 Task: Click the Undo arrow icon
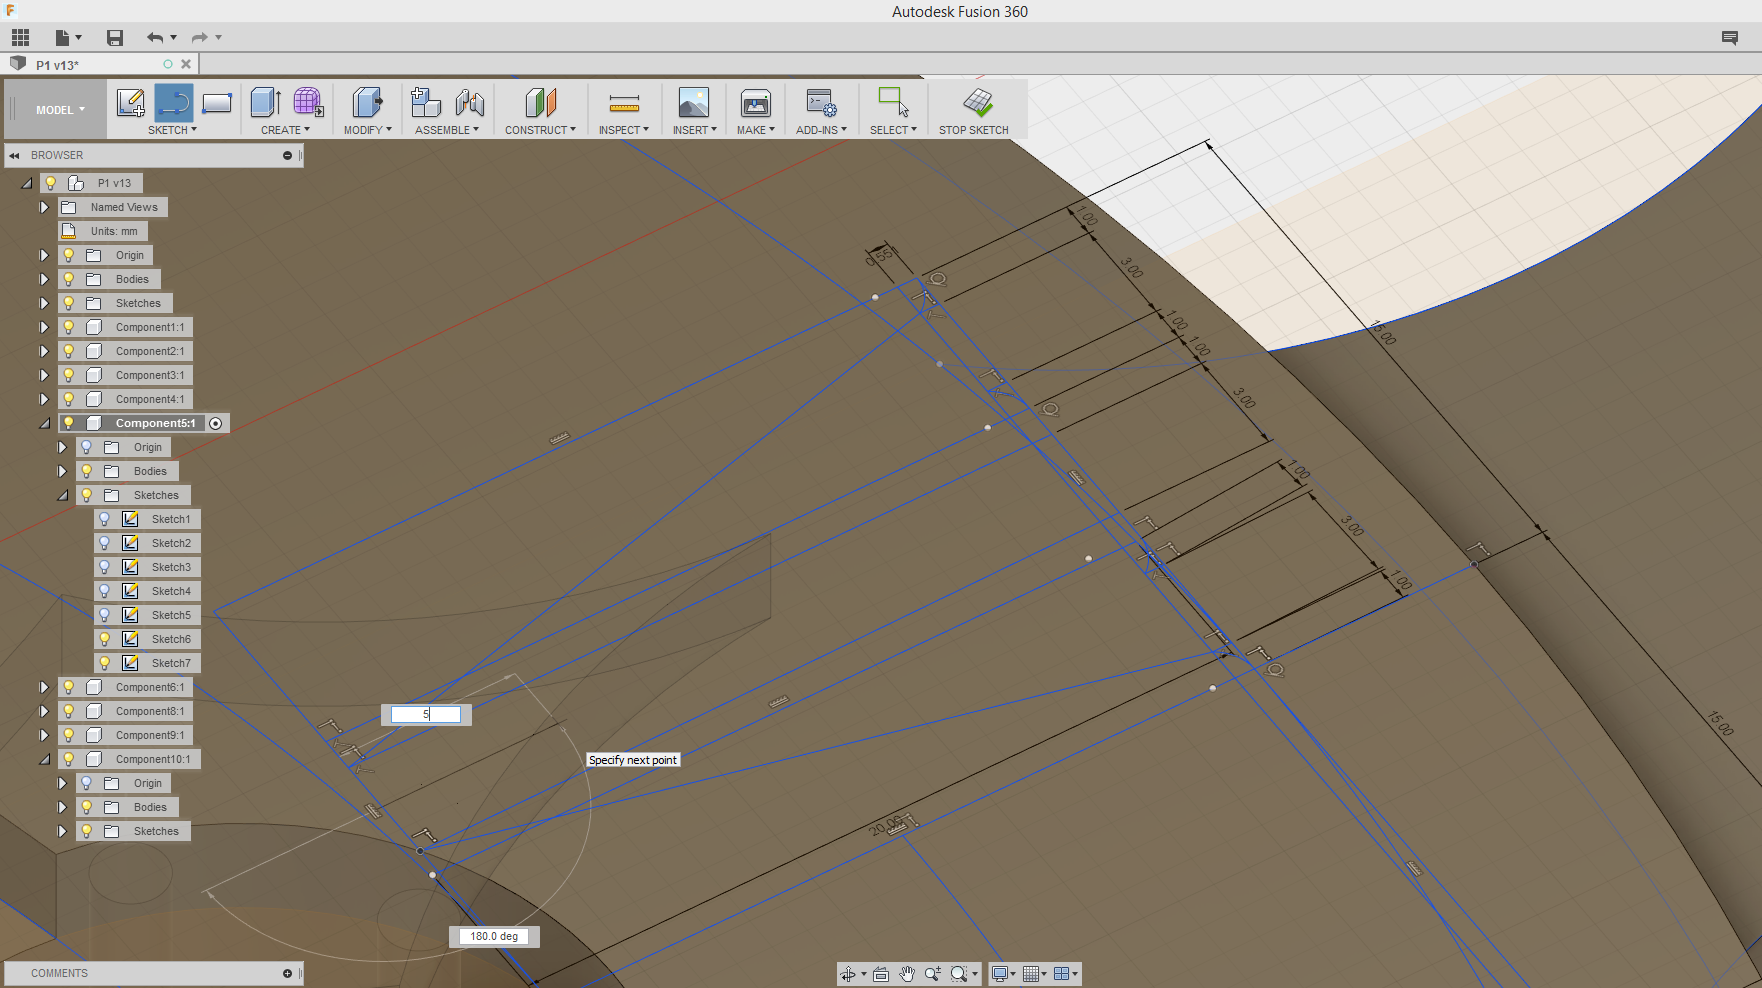[155, 38]
